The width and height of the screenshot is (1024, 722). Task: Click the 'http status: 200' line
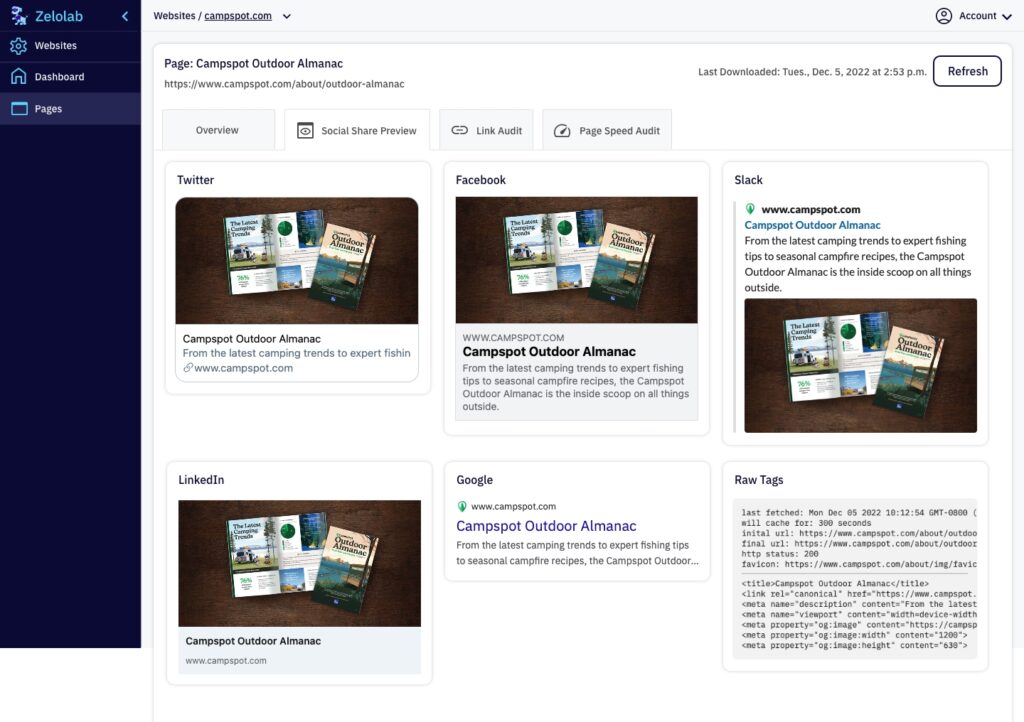point(780,554)
